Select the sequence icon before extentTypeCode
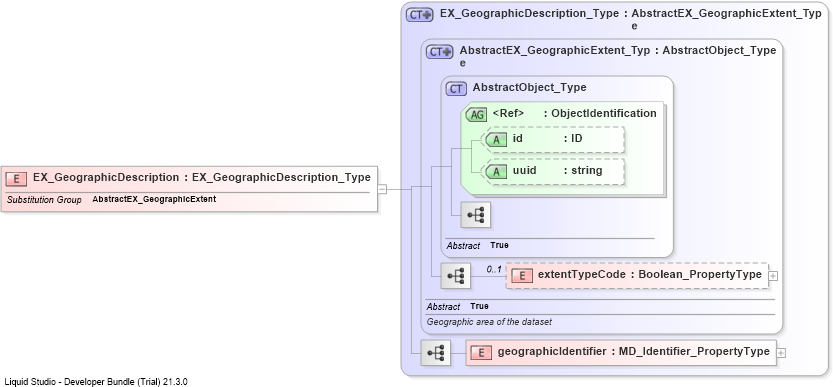Viewport: 833px width, 387px height. click(456, 275)
